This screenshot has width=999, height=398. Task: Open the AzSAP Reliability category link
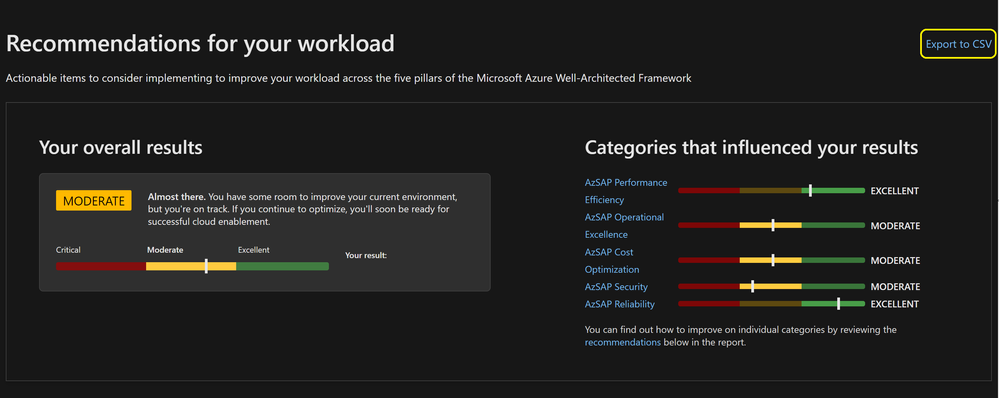(620, 304)
